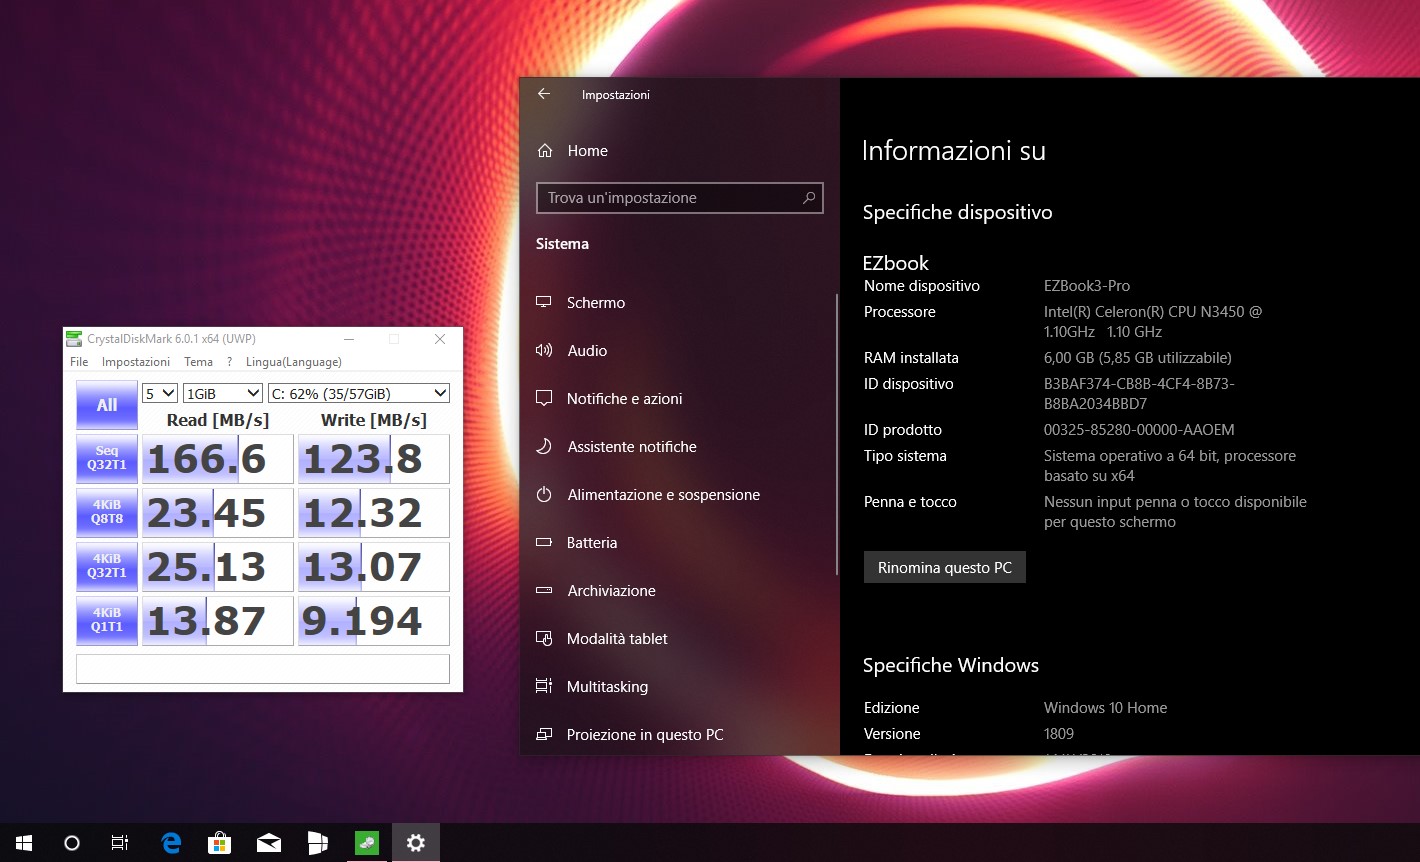The width and height of the screenshot is (1420, 862).
Task: Click the Edizione value Windows 10 Home
Action: point(1106,708)
